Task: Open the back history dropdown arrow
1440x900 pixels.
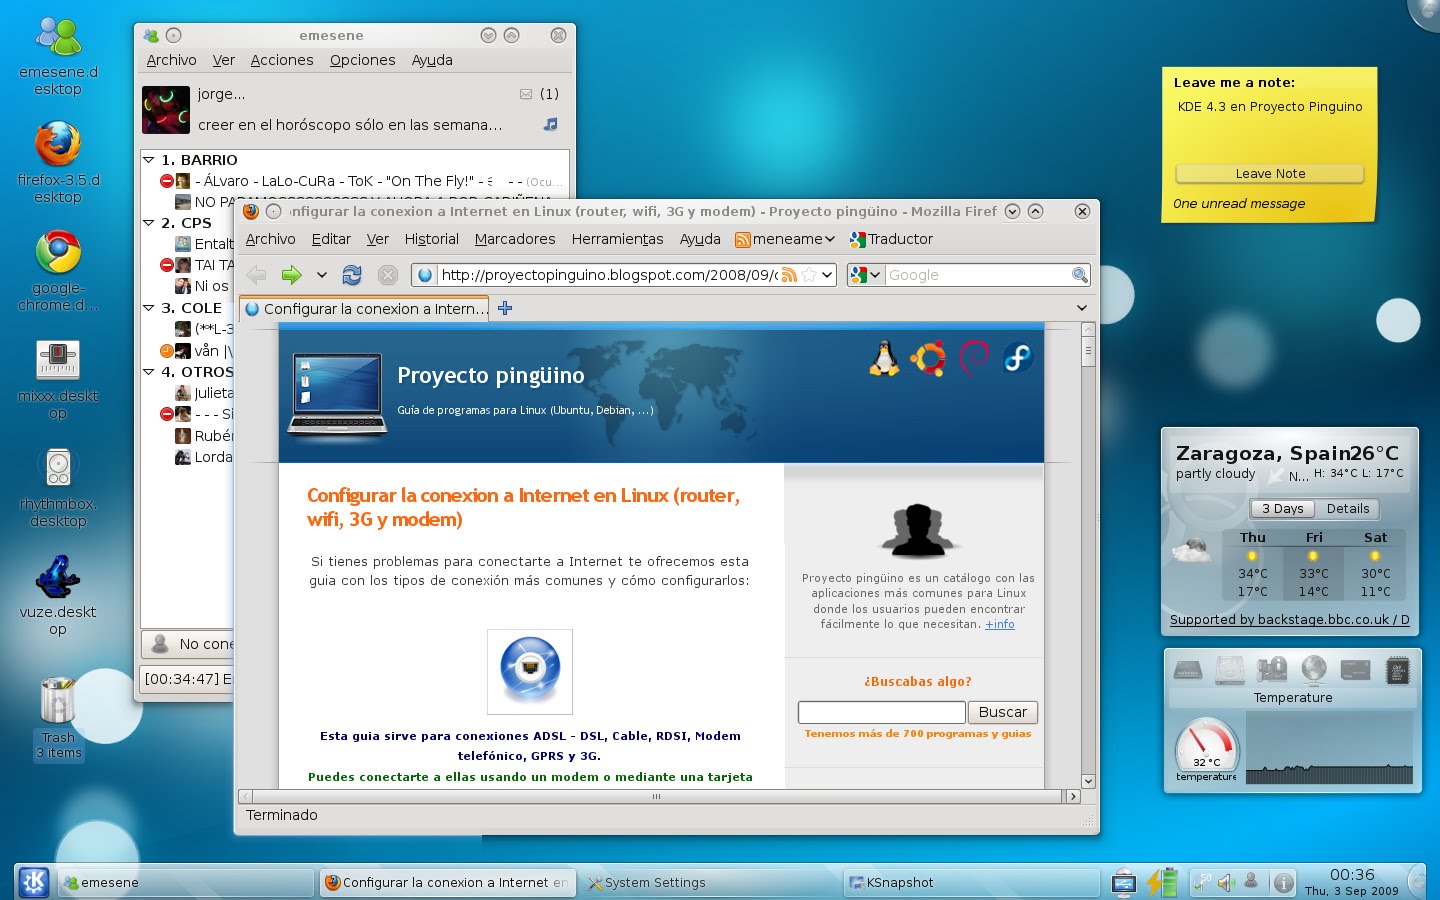Action: [x=322, y=274]
